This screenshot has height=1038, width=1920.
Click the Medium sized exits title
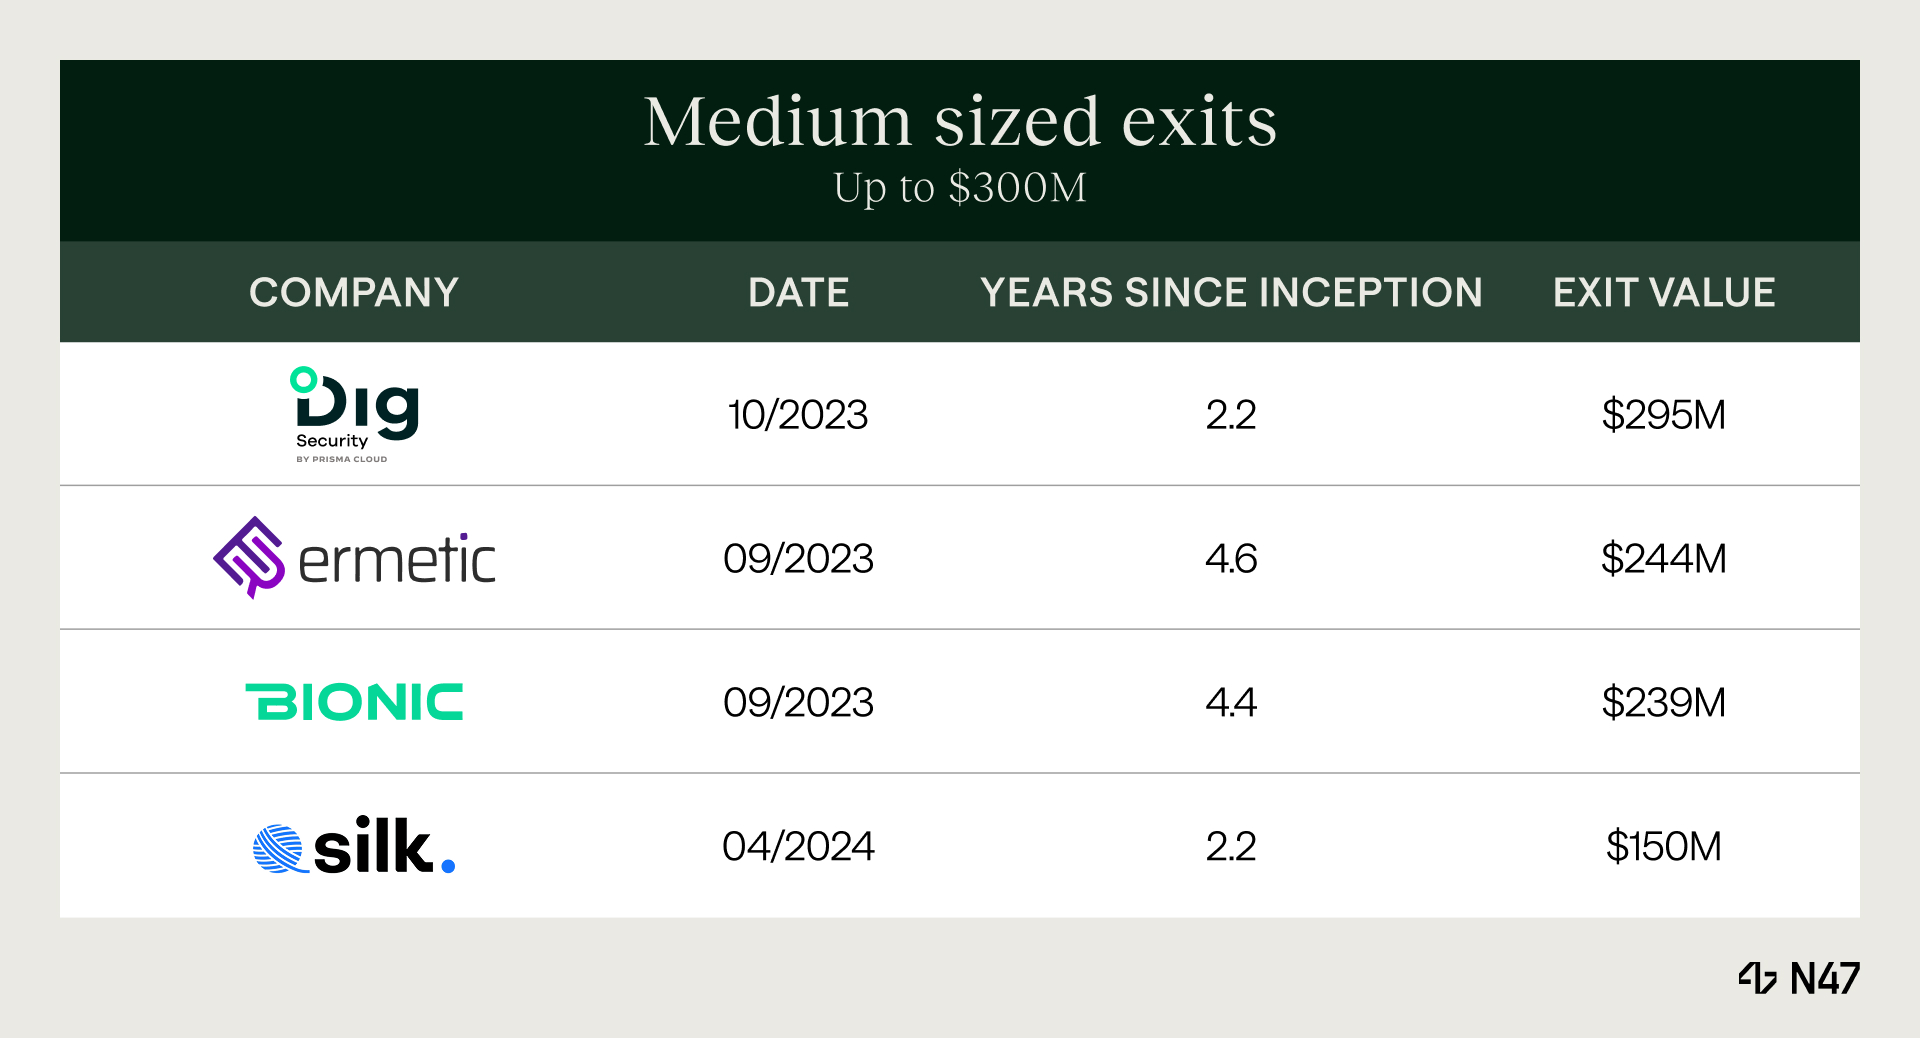tap(960, 122)
